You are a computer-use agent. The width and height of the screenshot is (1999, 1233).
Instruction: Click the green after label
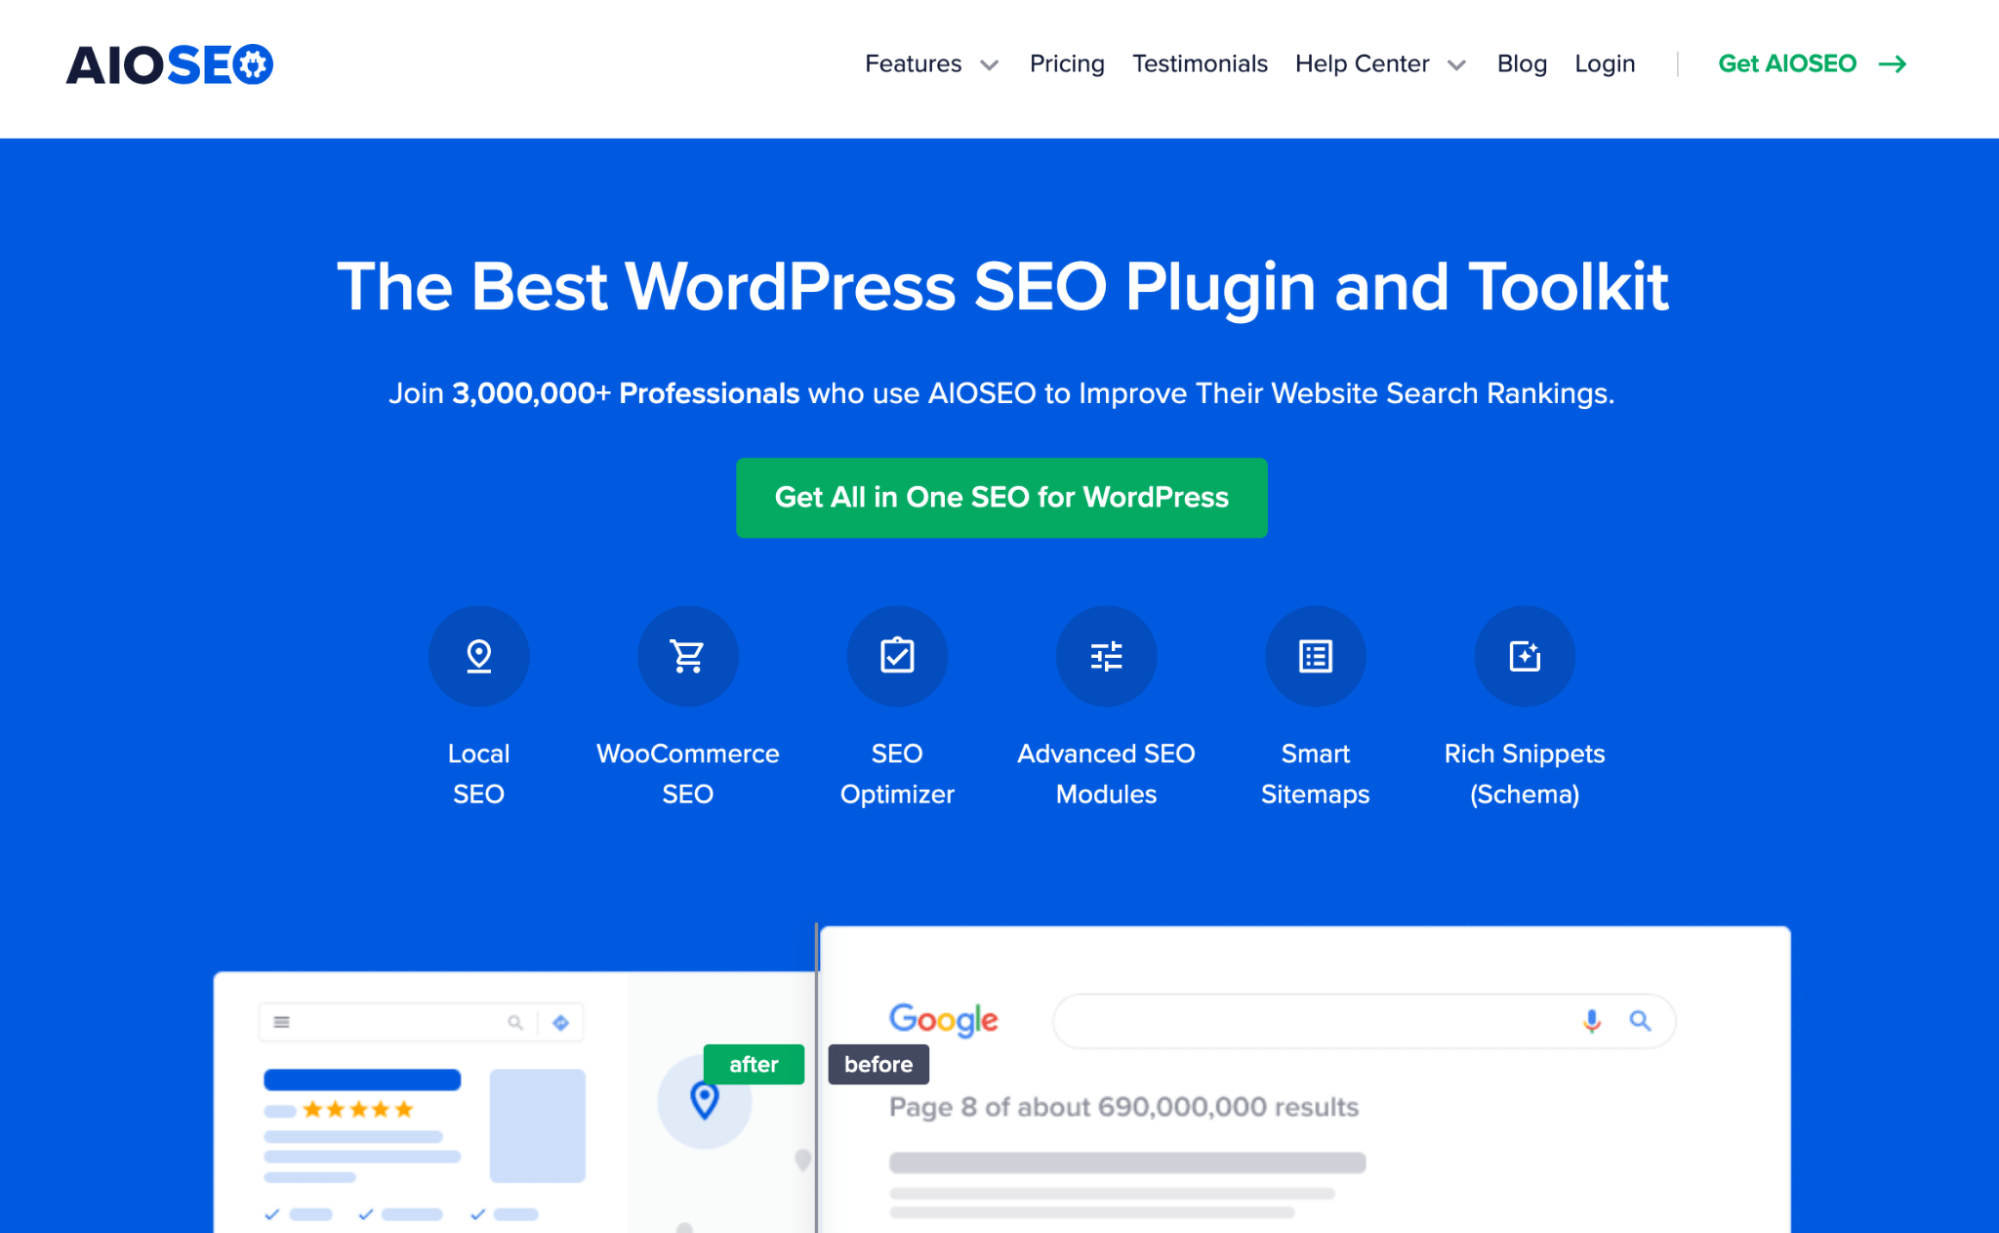click(754, 1064)
